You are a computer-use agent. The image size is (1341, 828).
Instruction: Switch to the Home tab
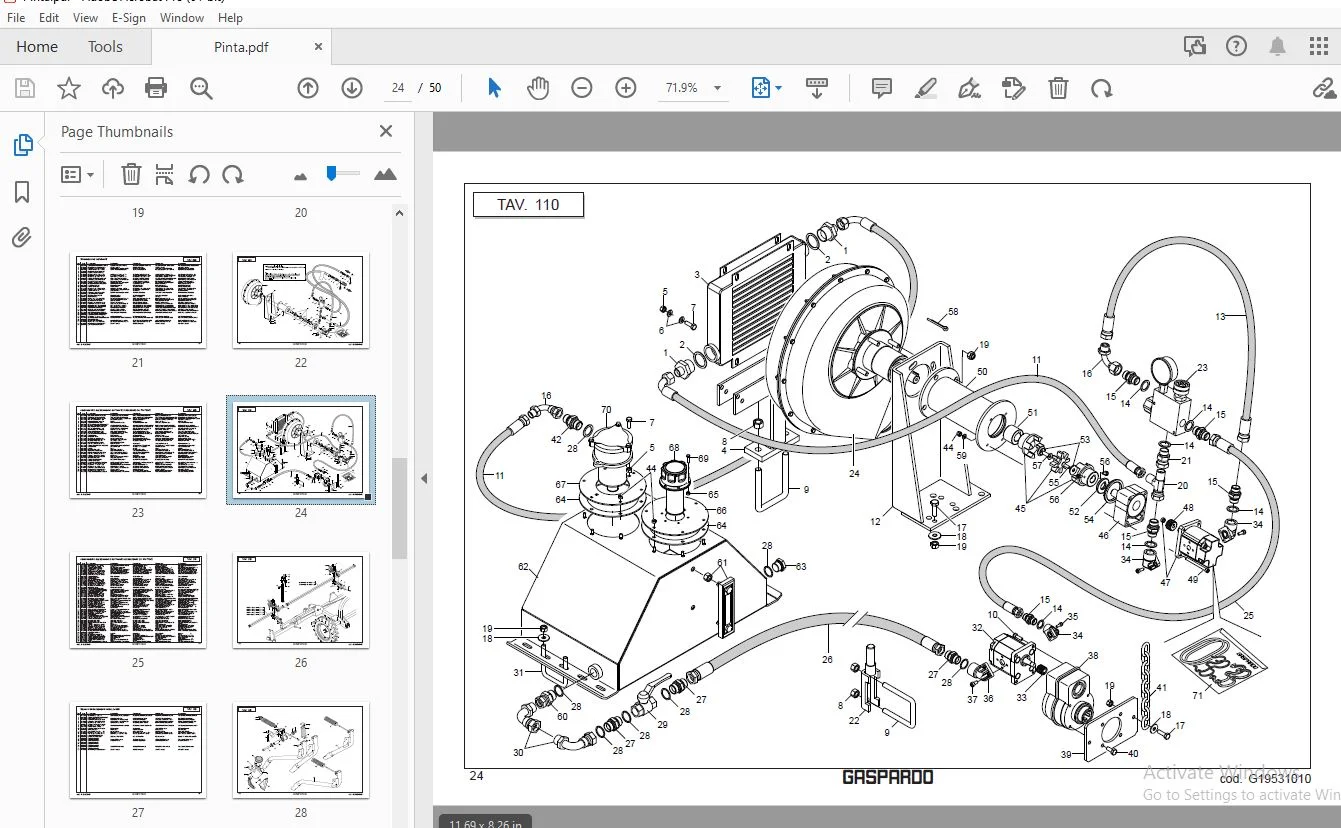pyautogui.click(x=37, y=46)
